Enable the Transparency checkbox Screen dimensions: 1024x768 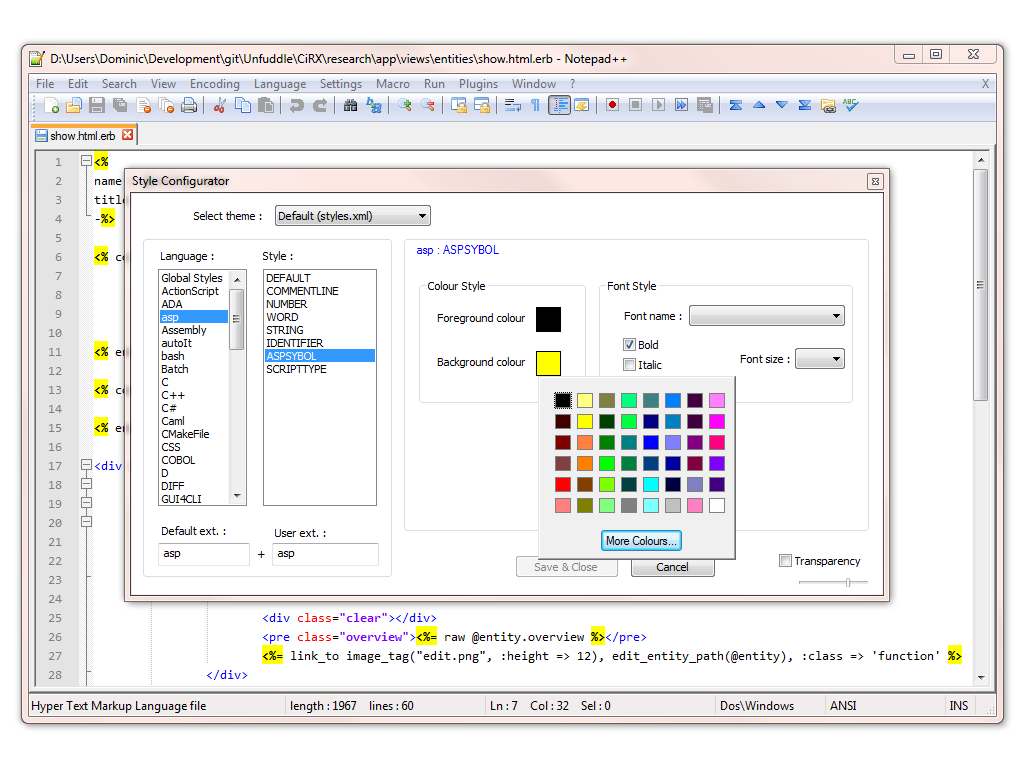click(786, 560)
